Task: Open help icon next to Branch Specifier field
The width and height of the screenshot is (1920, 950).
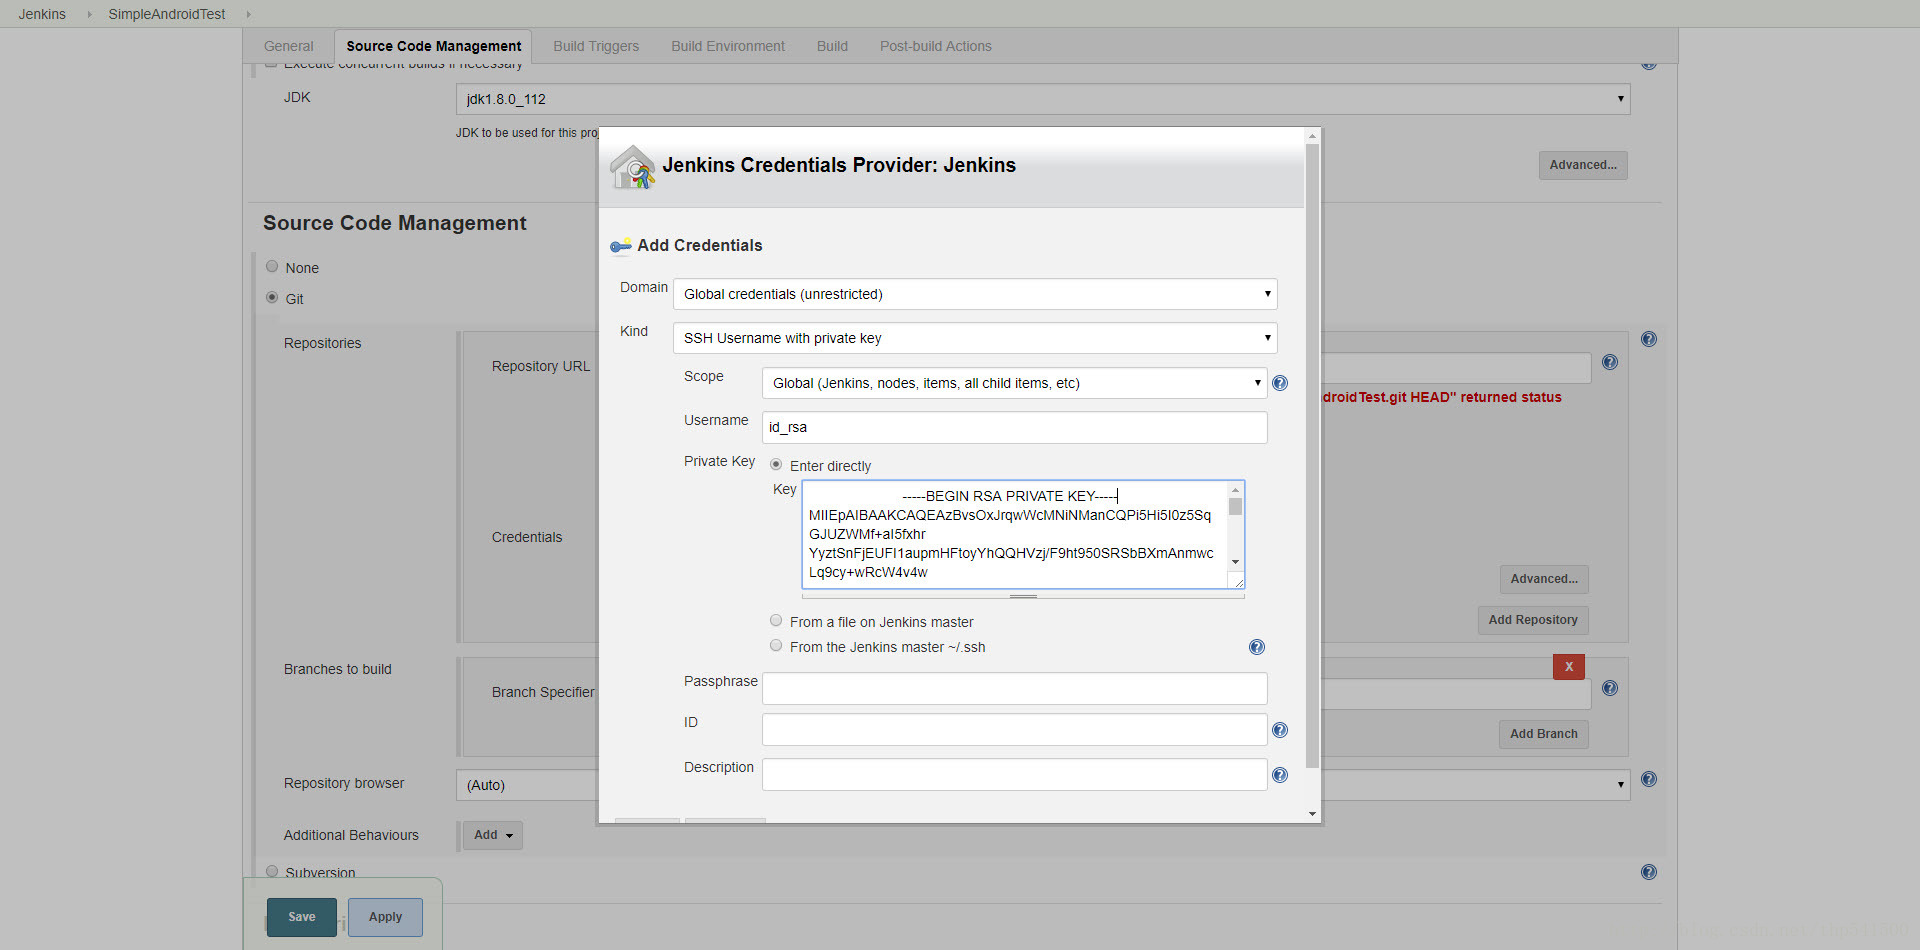Action: click(1610, 688)
